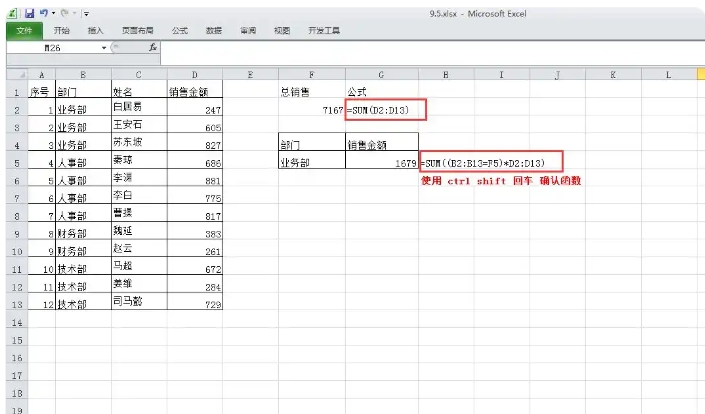Click the 销售金额 header cell in column D
The height and width of the screenshot is (414, 705).
pos(195,89)
